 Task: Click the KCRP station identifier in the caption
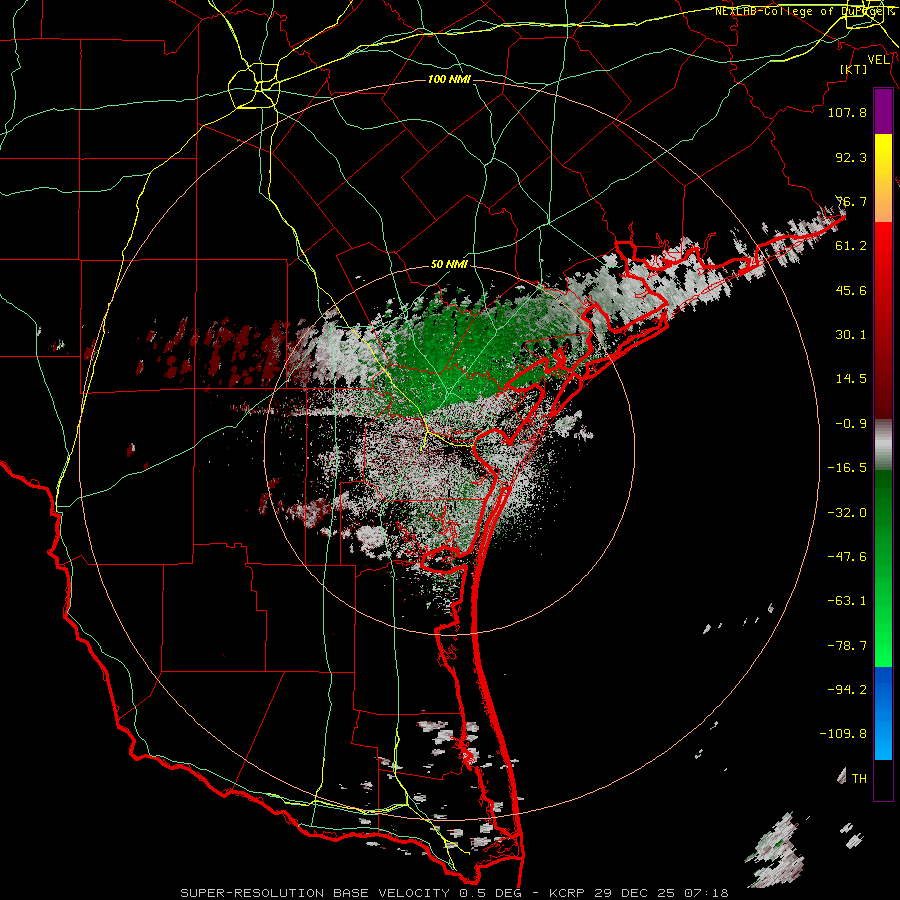568,893
